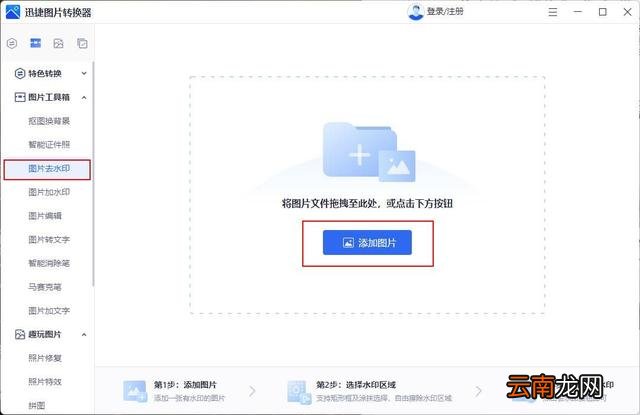Open 图片编辑 tool

[45, 215]
